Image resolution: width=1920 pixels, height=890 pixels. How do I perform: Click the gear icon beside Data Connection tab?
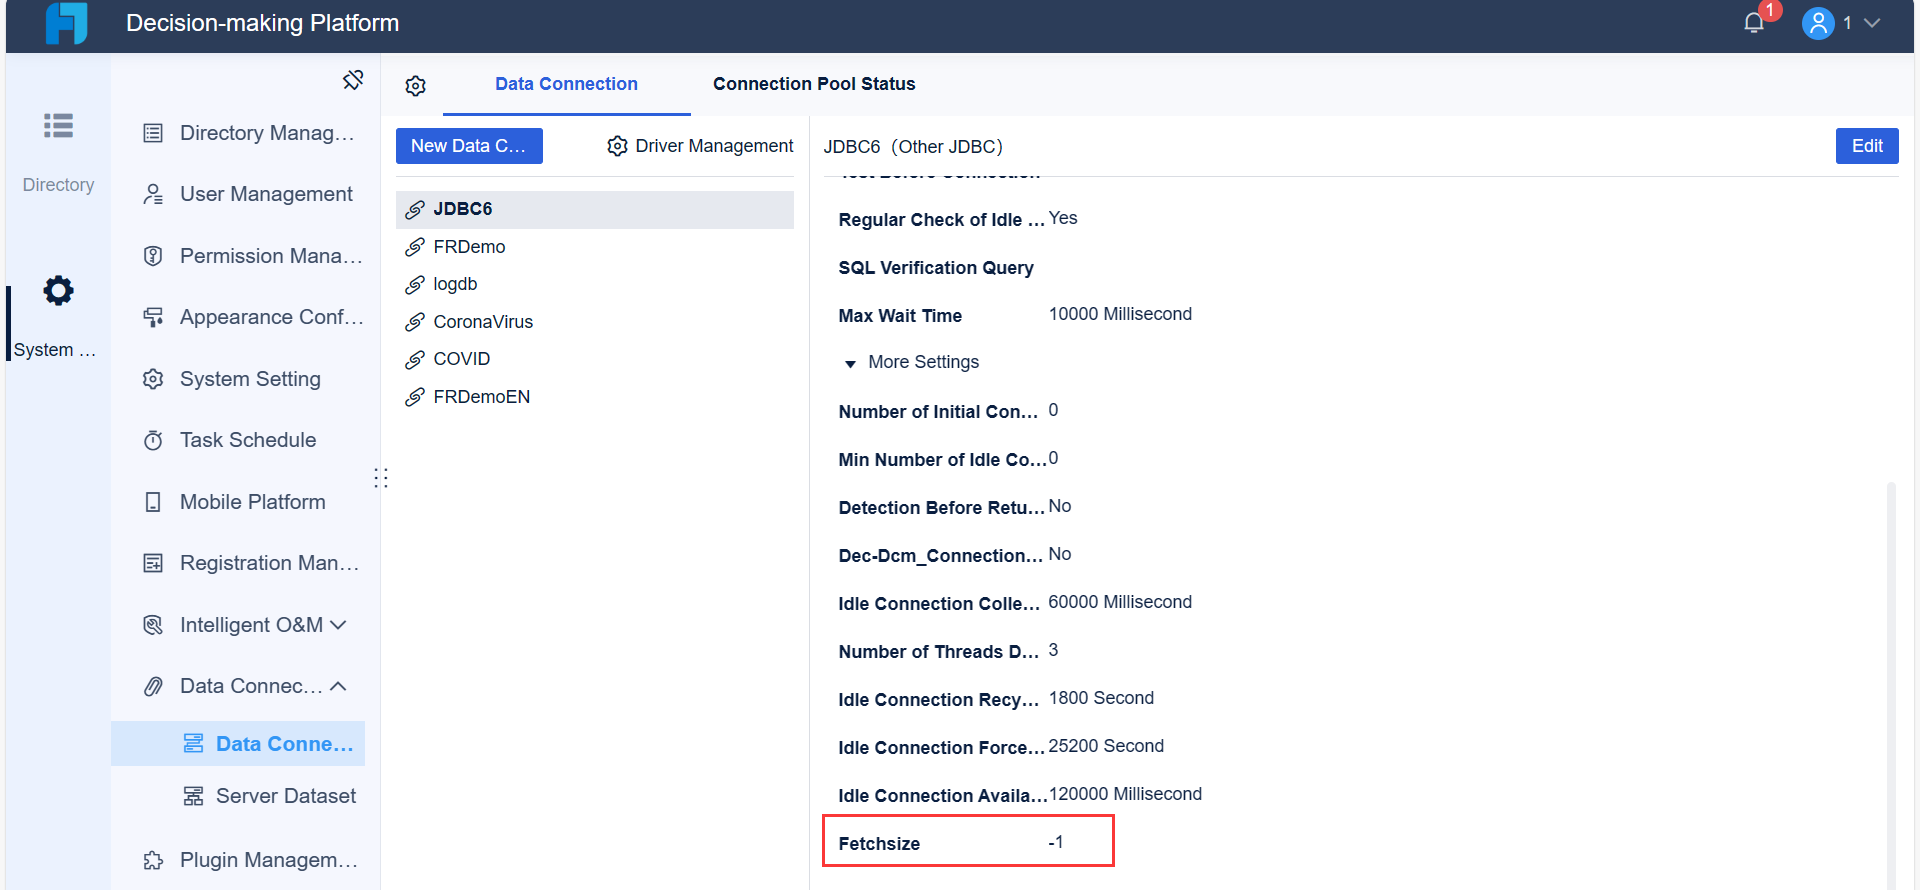click(416, 86)
